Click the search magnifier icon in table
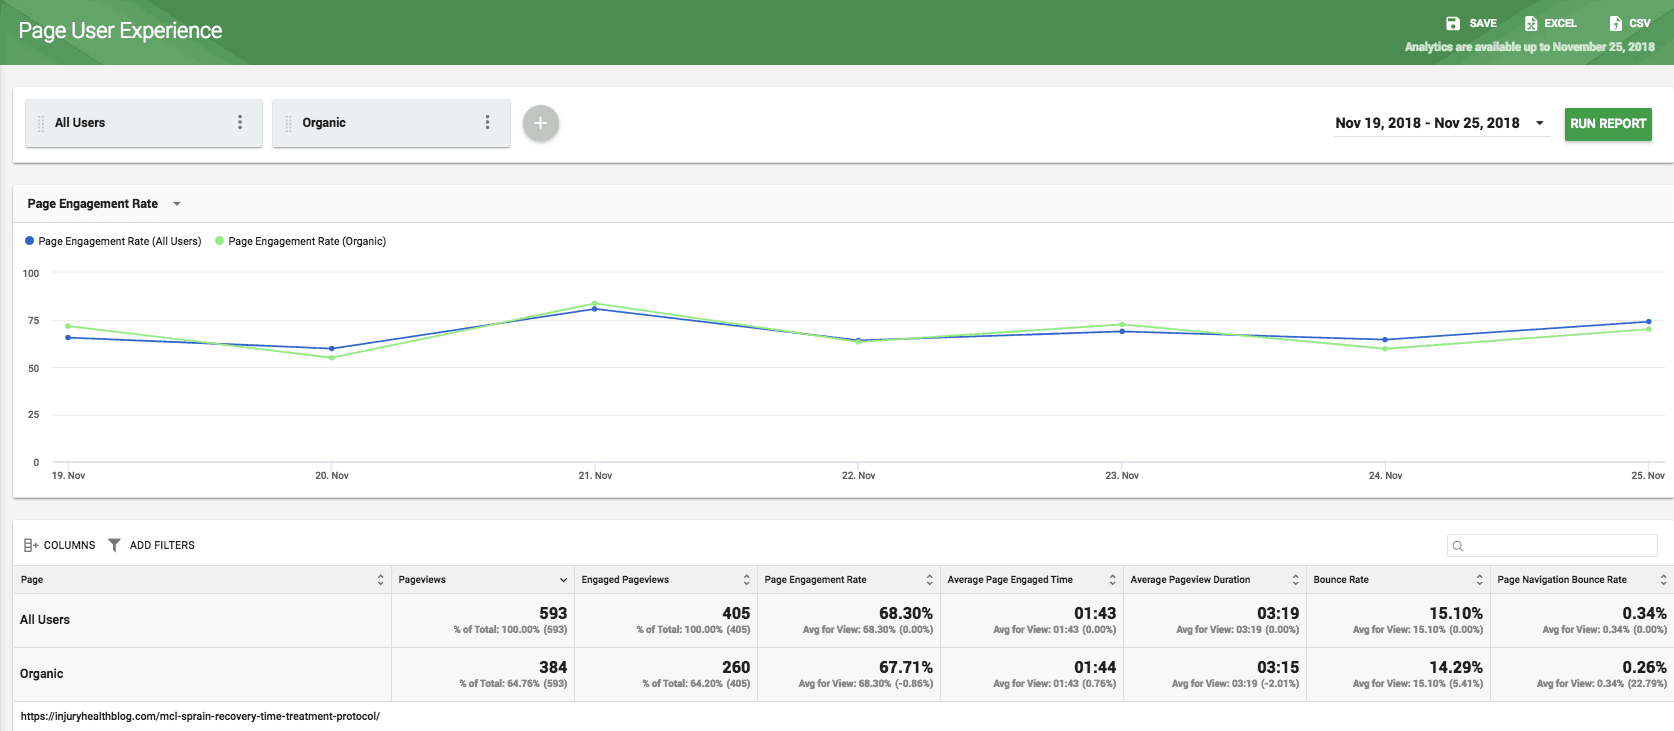Screen dimensions: 1674x731 click(1458, 546)
